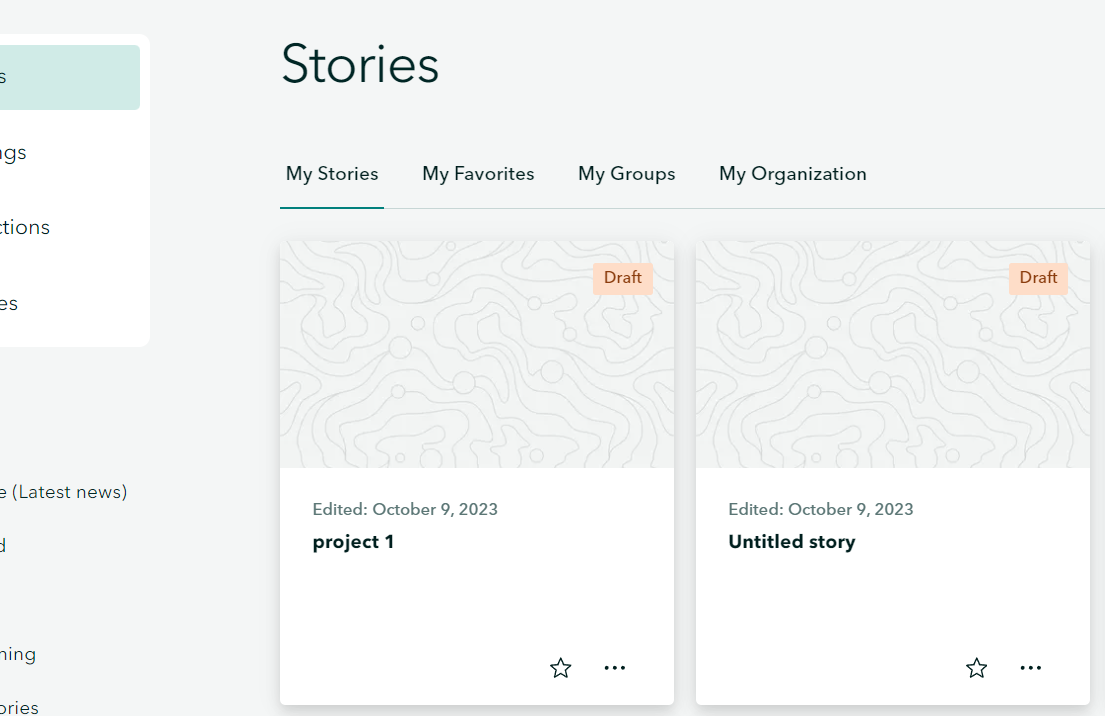Screen dimensions: 1105x716
Task: Expand the ellipsis dropdown under project 1
Action: [614, 667]
